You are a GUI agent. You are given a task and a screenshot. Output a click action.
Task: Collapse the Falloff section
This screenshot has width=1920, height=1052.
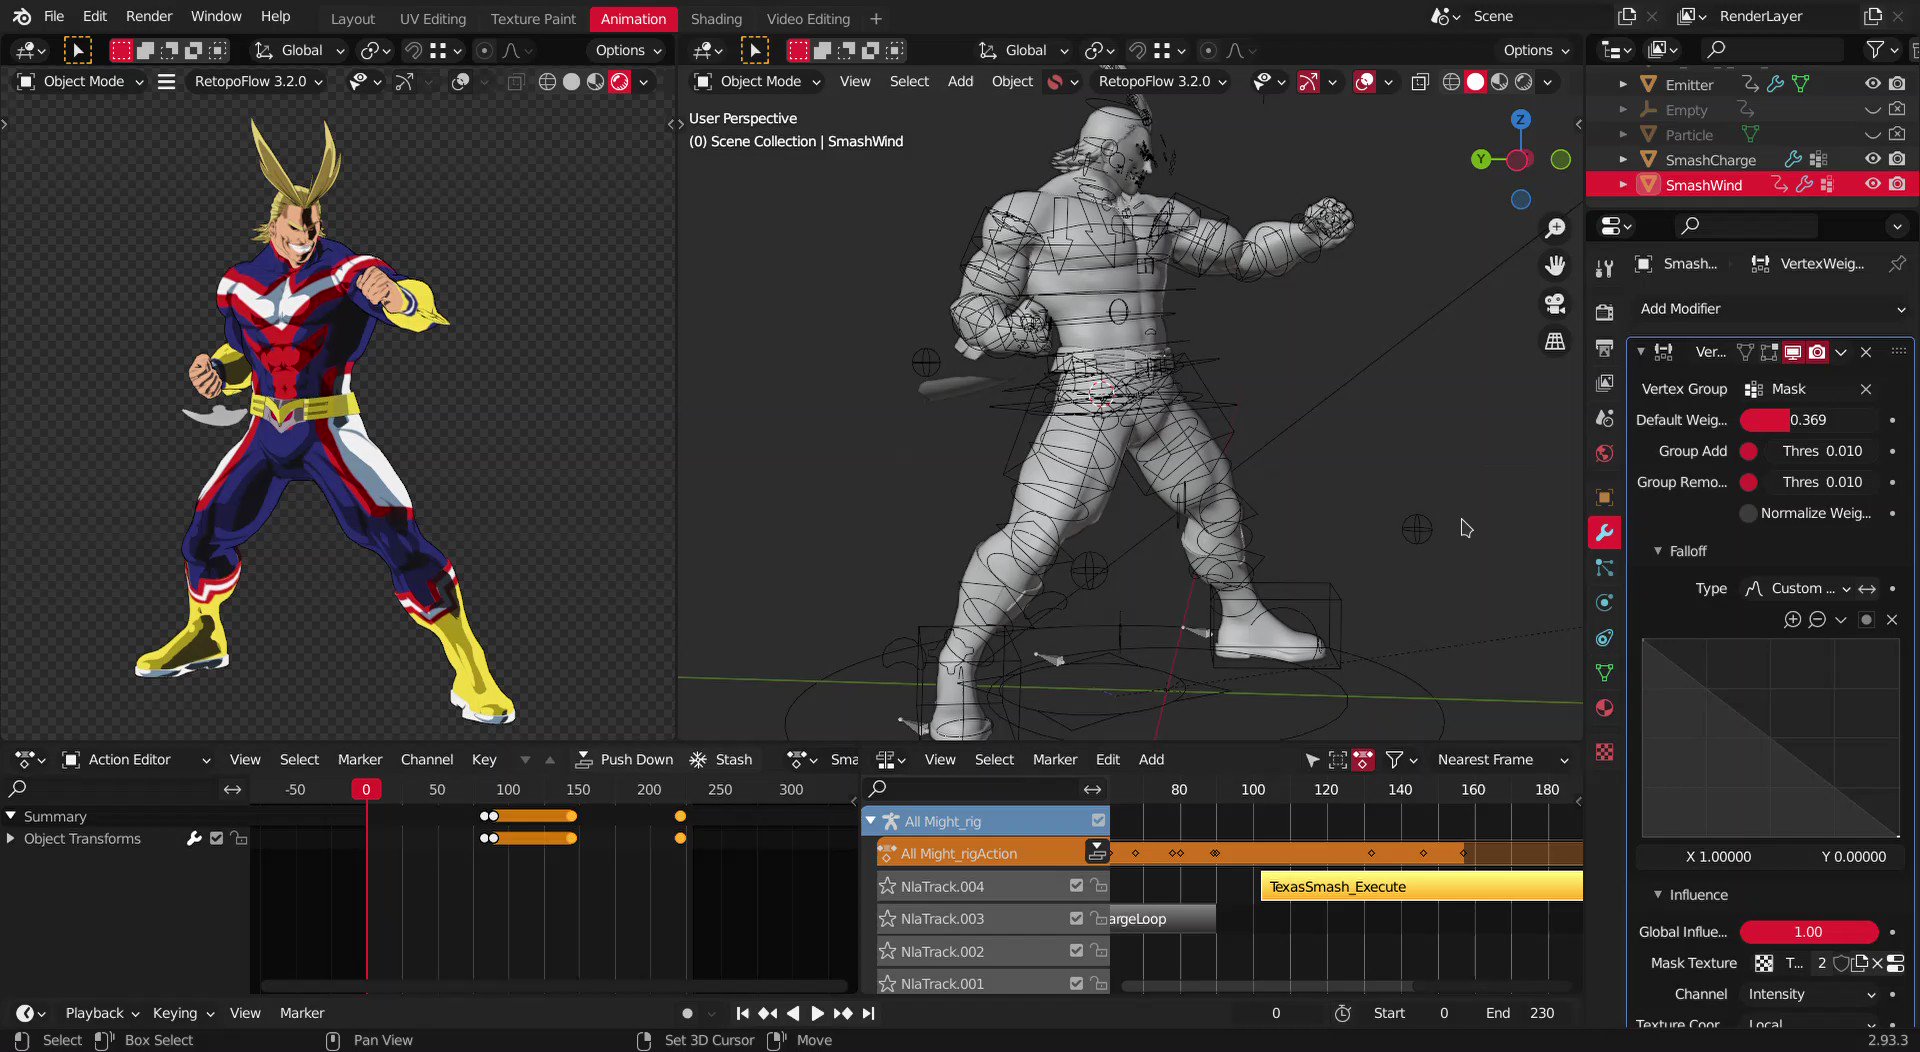[x=1657, y=551]
